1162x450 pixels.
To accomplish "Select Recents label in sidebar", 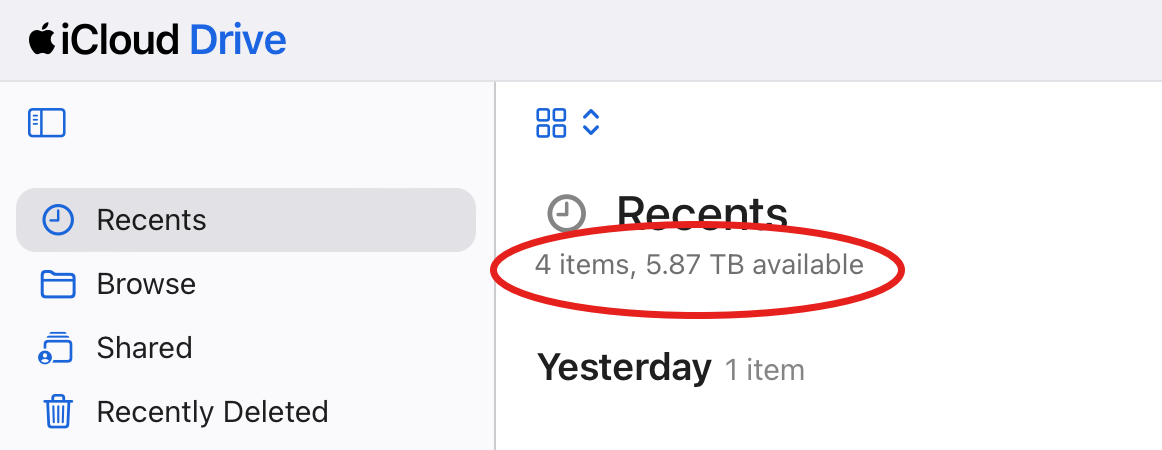I will click(x=151, y=220).
